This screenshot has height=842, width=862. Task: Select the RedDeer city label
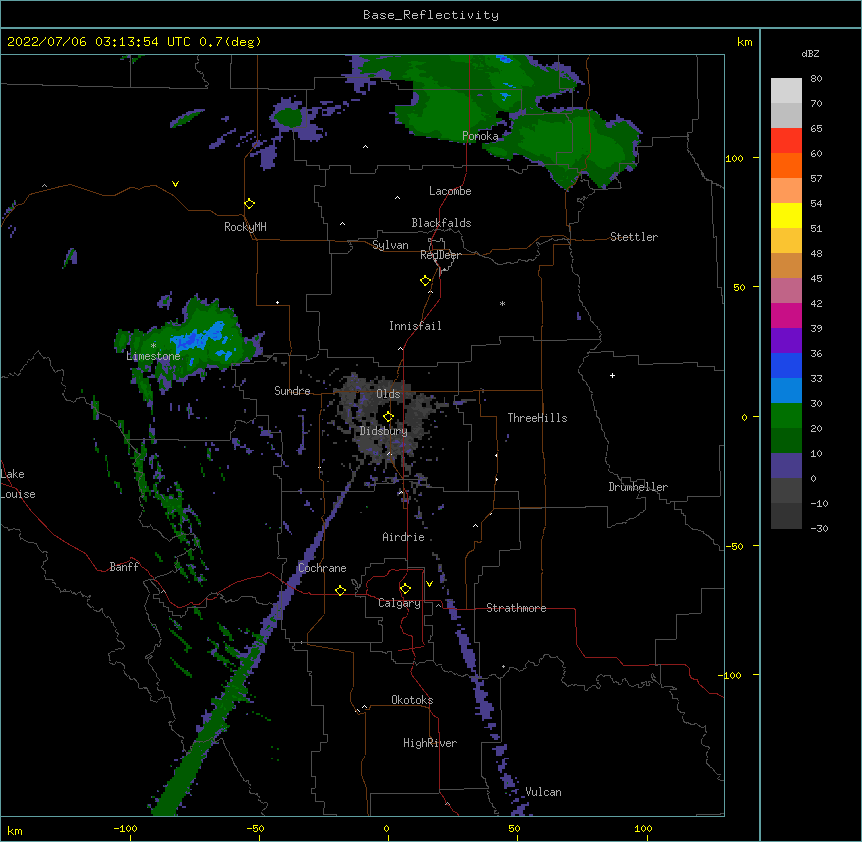point(440,255)
